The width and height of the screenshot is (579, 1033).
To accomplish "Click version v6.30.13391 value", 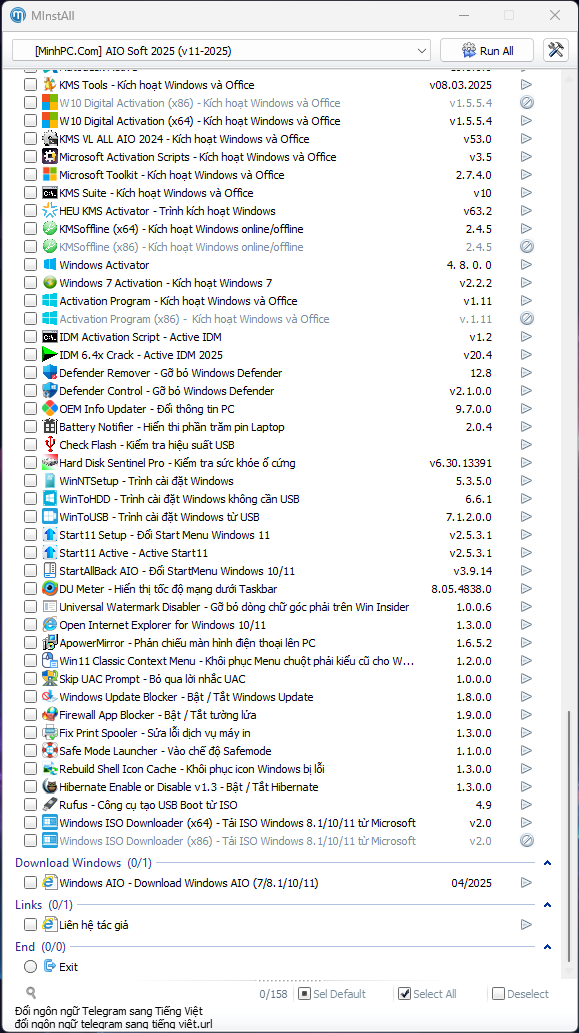I will 460,463.
